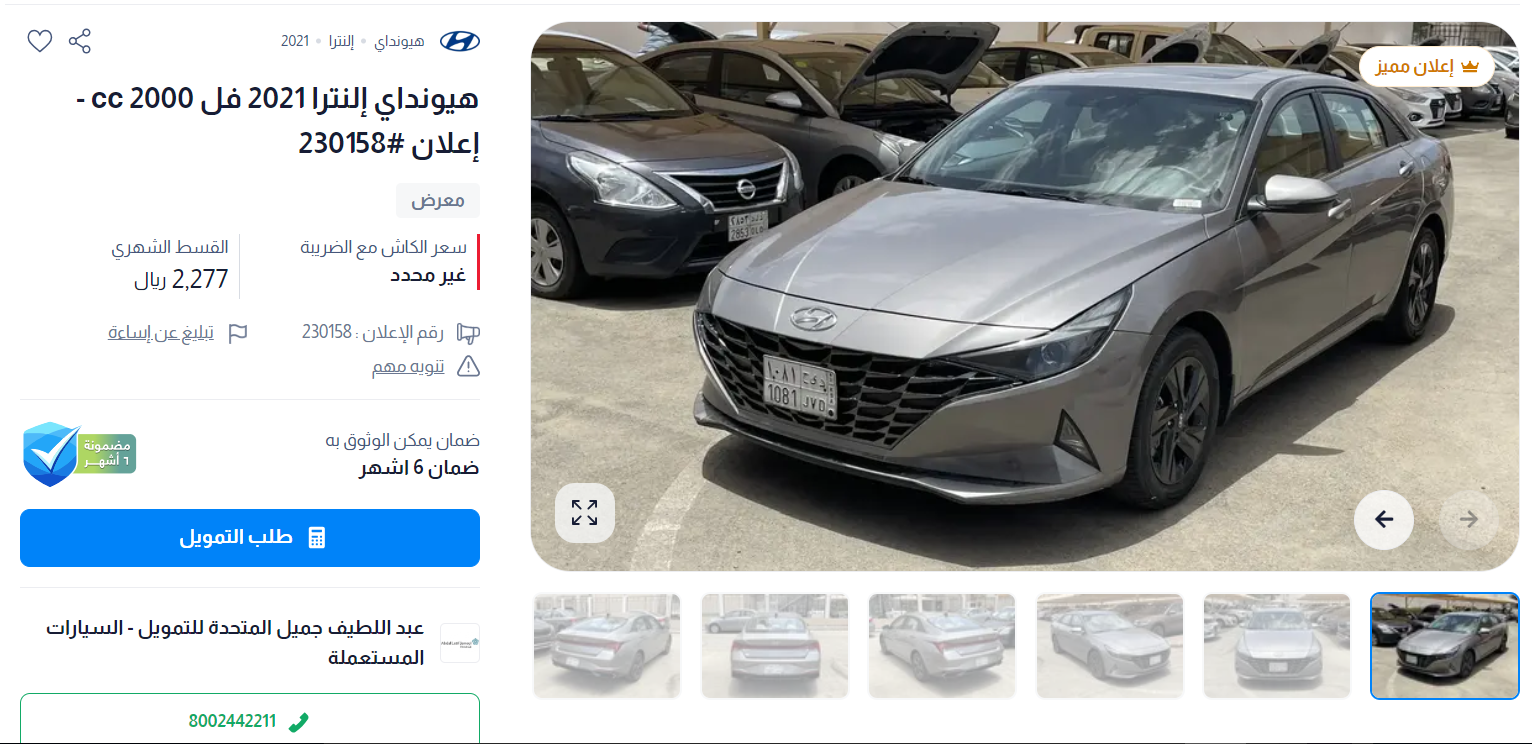This screenshot has width=1532, height=744.
Task: Advance gallery with grey right arrow
Action: coord(1469,519)
